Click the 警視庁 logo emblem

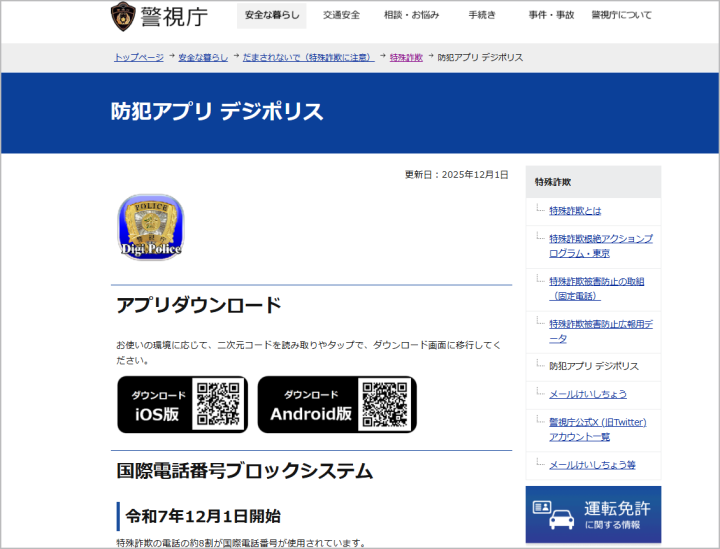click(x=123, y=15)
